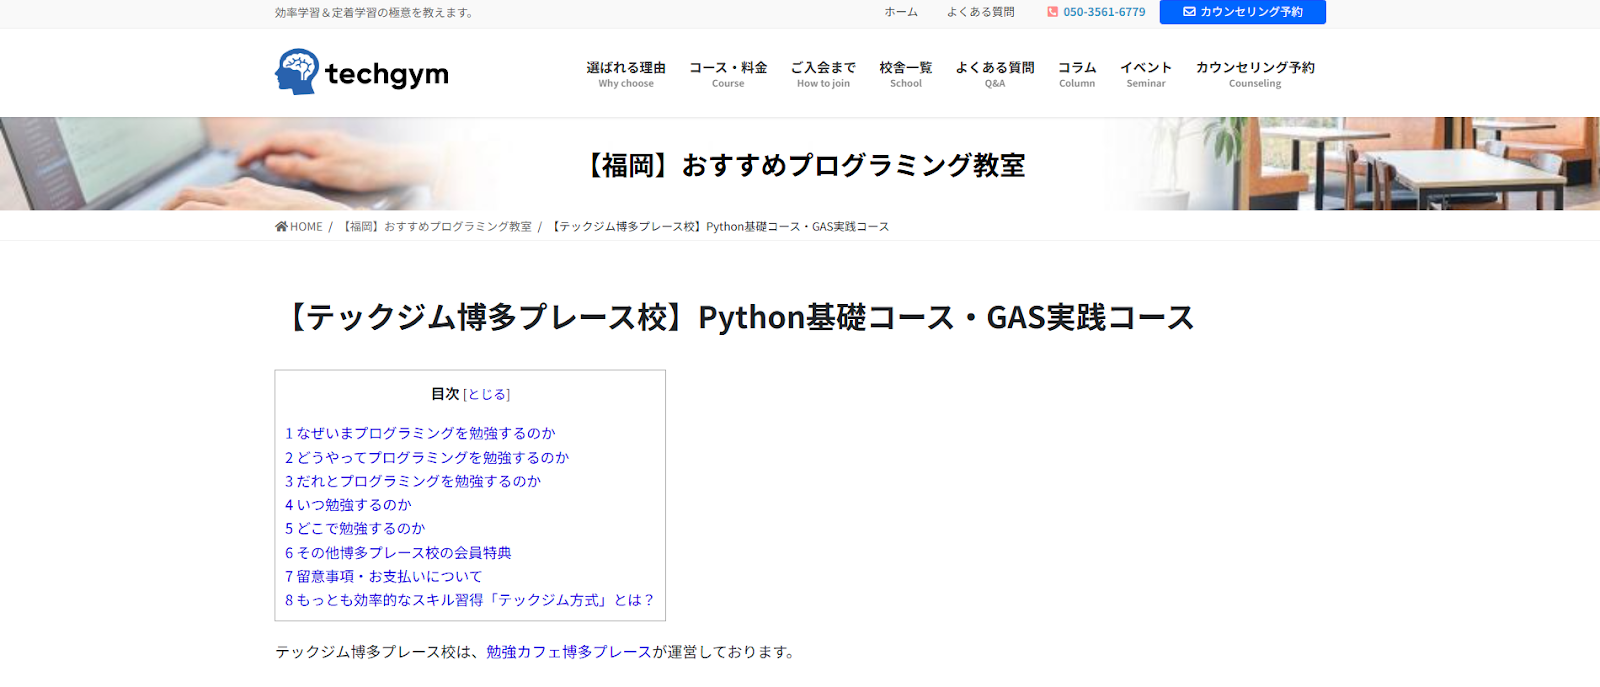Jump to section 8 about テックジム方式

[x=470, y=600]
